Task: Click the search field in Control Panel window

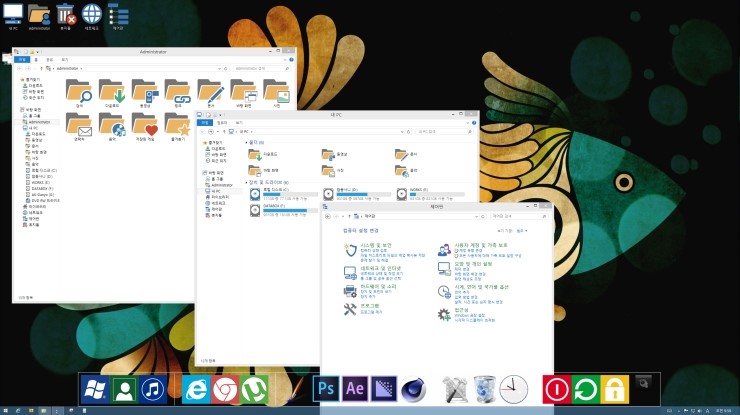Action: 519,216
